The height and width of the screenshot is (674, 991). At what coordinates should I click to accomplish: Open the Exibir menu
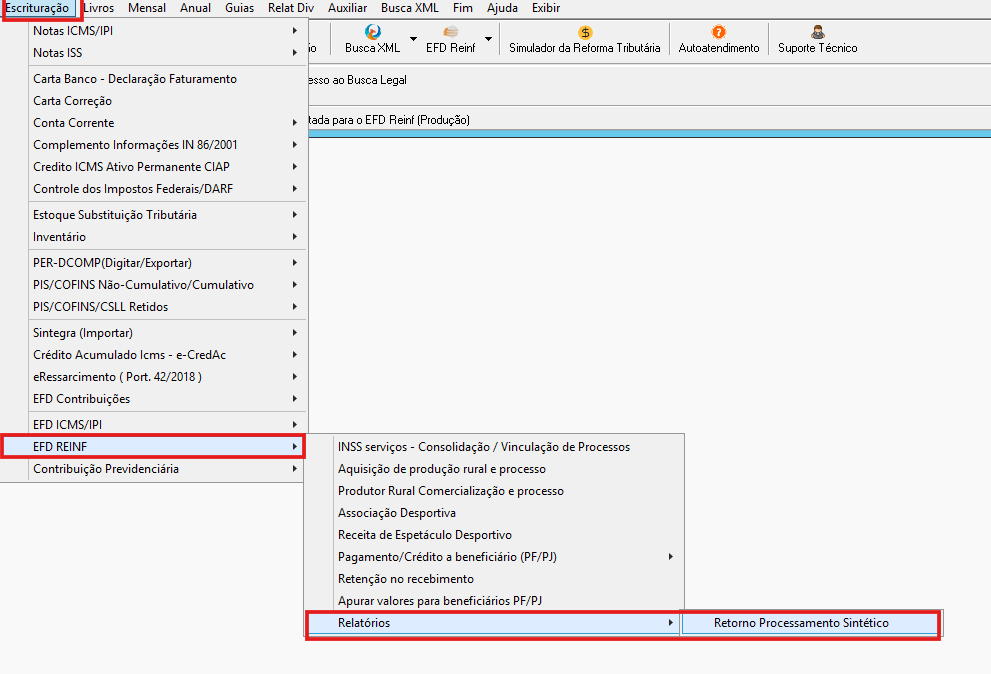pos(546,8)
